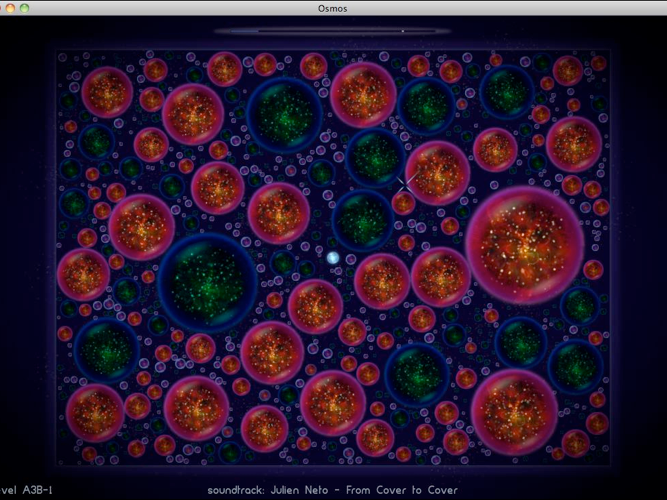The image size is (667, 500).
Task: Click the red mote in bottom-left corner
Action: [x=96, y=413]
